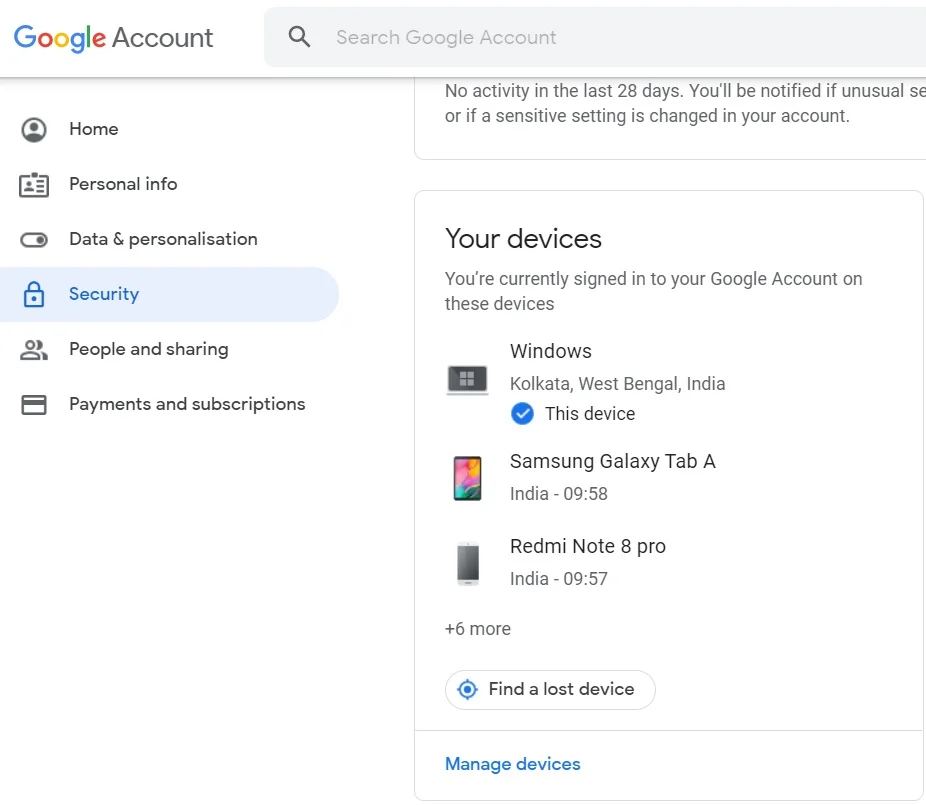926x805 pixels.
Task: Click the Personal info ID card icon
Action: 34,184
